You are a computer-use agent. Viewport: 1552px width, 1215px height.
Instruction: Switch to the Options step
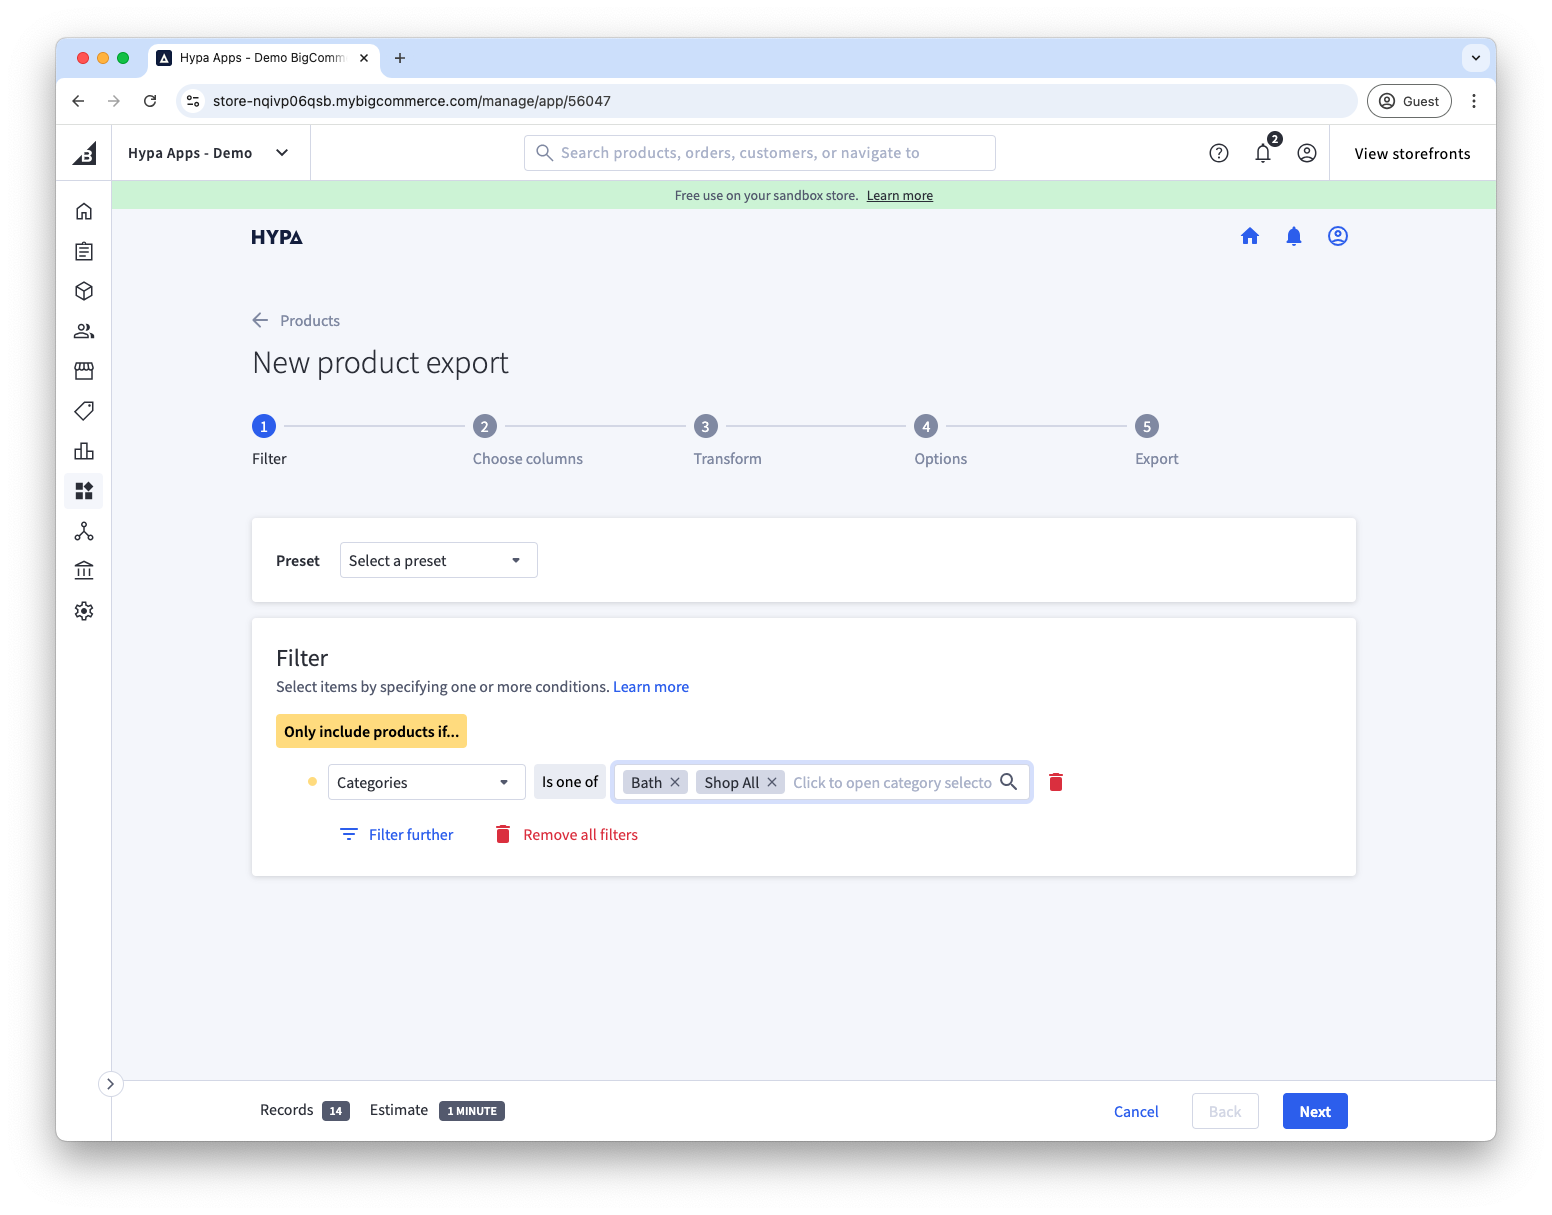926,426
